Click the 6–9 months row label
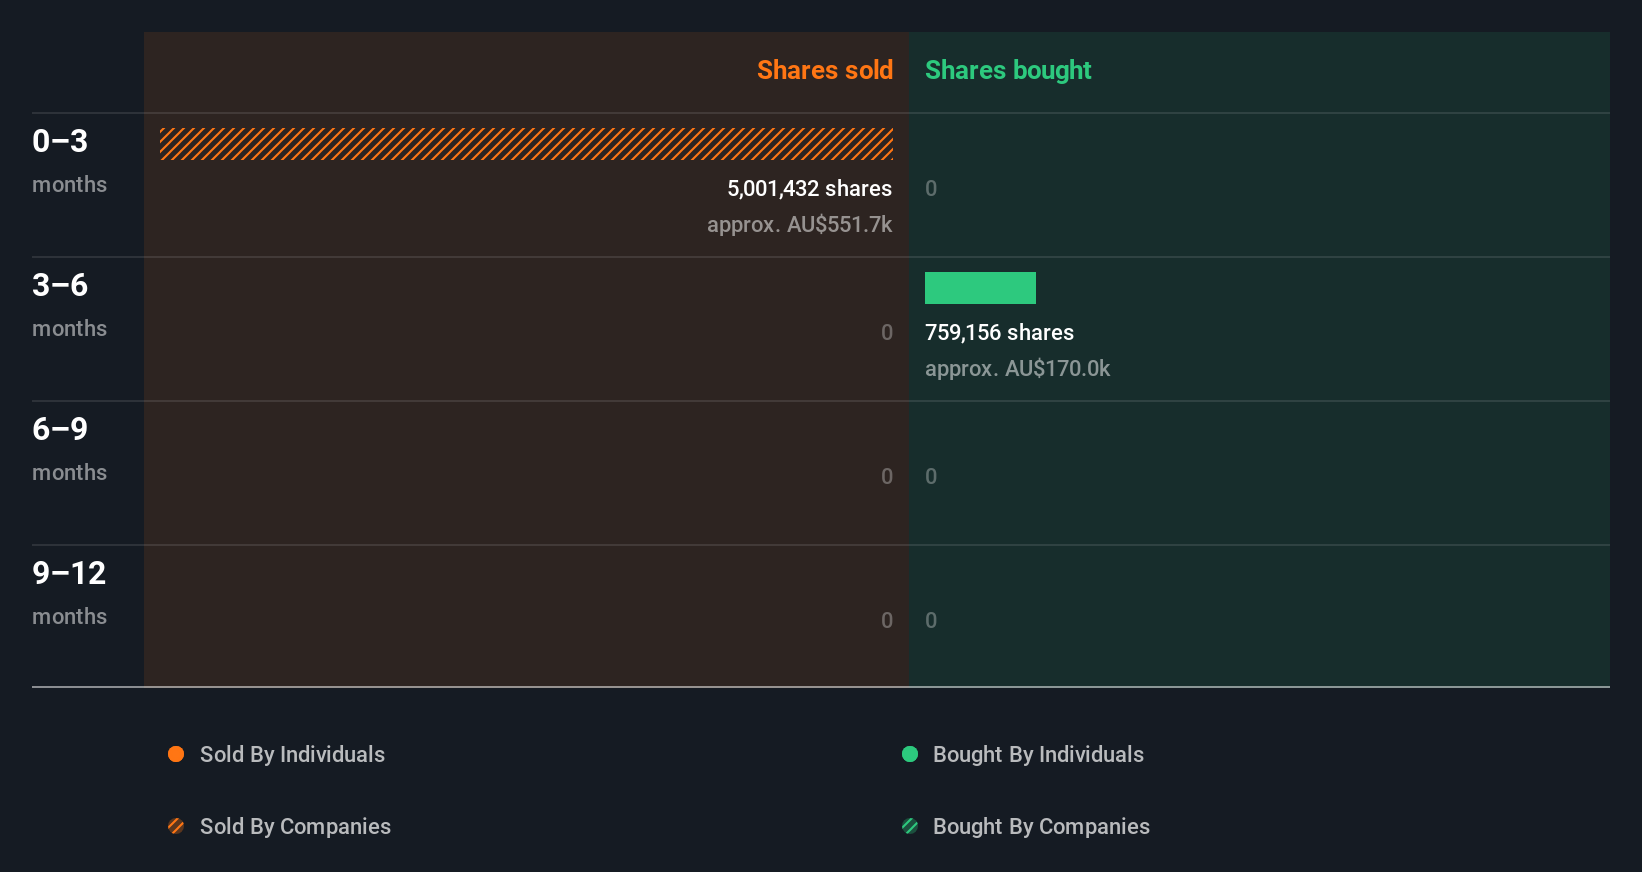1642x872 pixels. pos(69,448)
